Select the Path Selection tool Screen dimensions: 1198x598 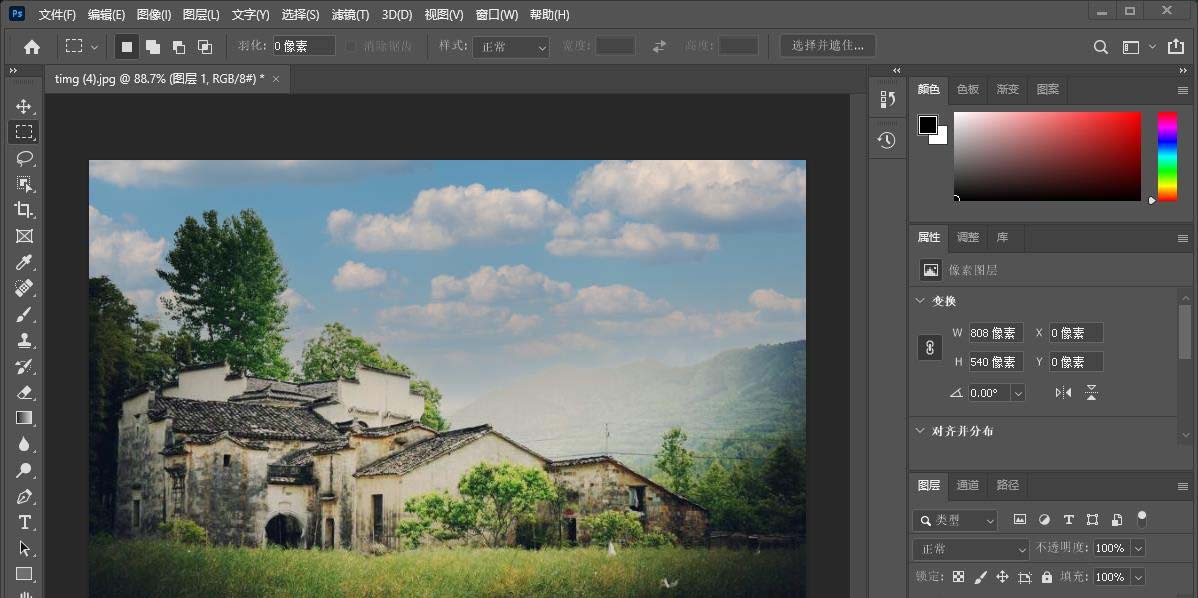click(24, 548)
